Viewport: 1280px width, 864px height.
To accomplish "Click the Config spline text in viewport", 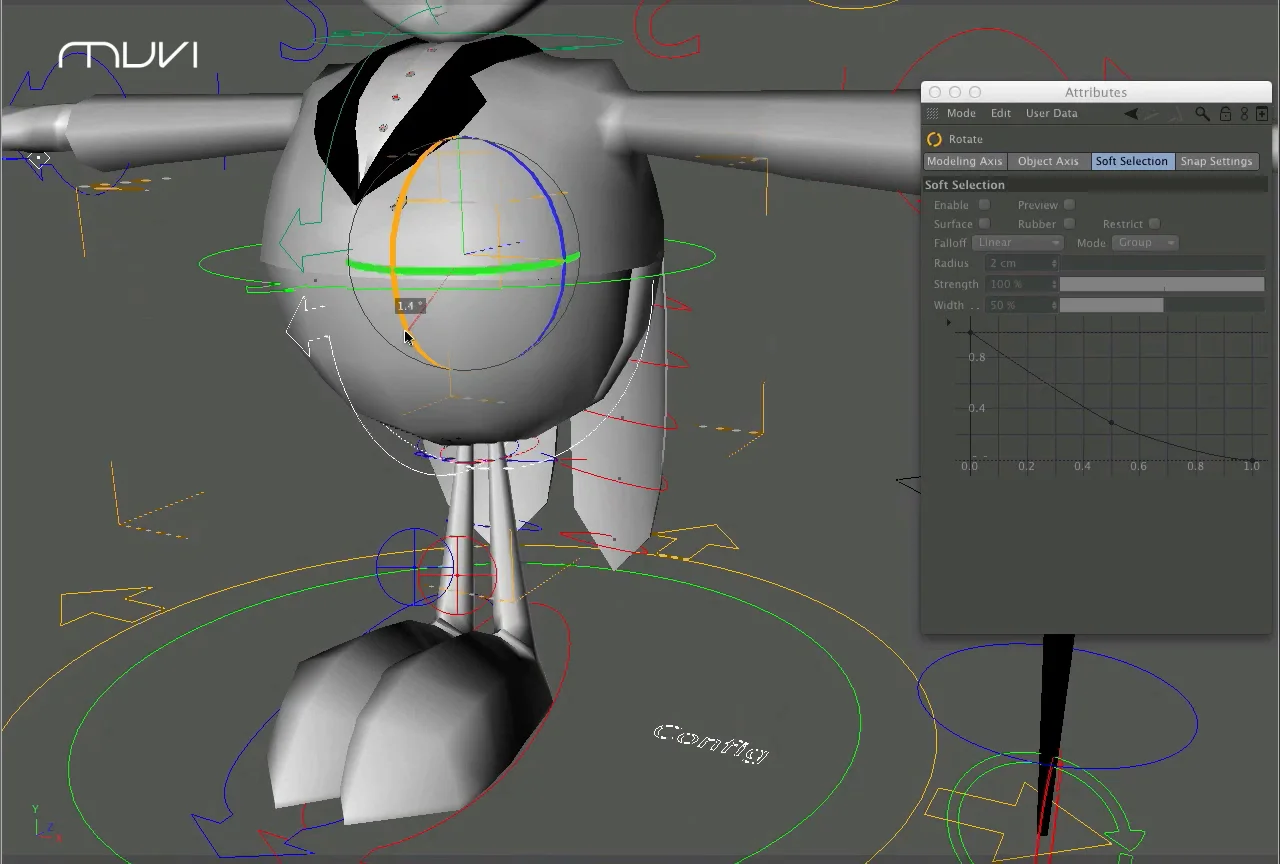I will (711, 744).
